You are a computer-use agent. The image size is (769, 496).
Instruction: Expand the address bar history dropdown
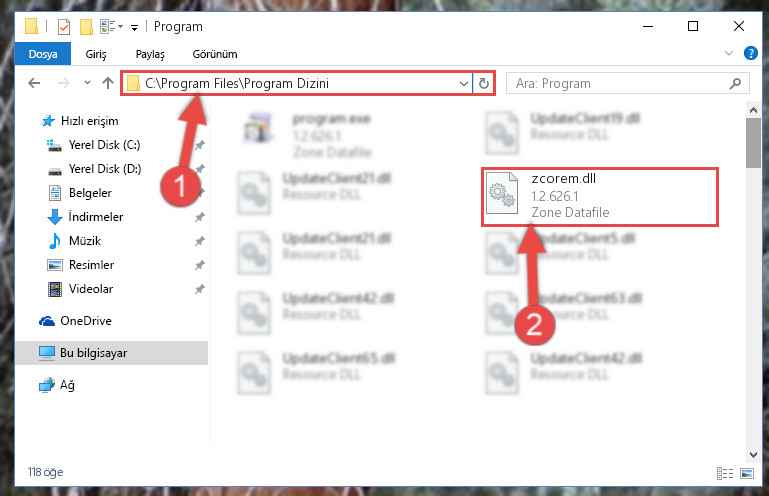pyautogui.click(x=463, y=83)
